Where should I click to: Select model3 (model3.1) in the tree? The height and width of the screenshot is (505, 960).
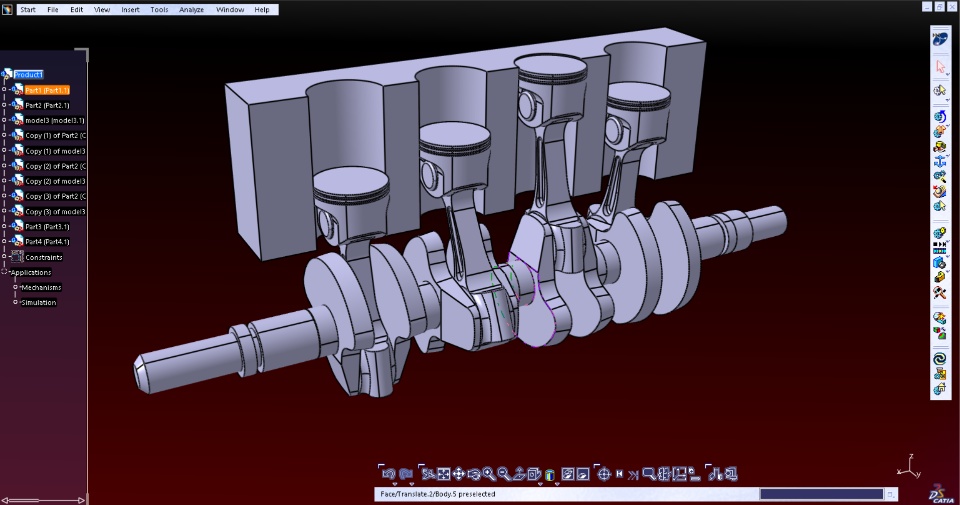(x=54, y=120)
